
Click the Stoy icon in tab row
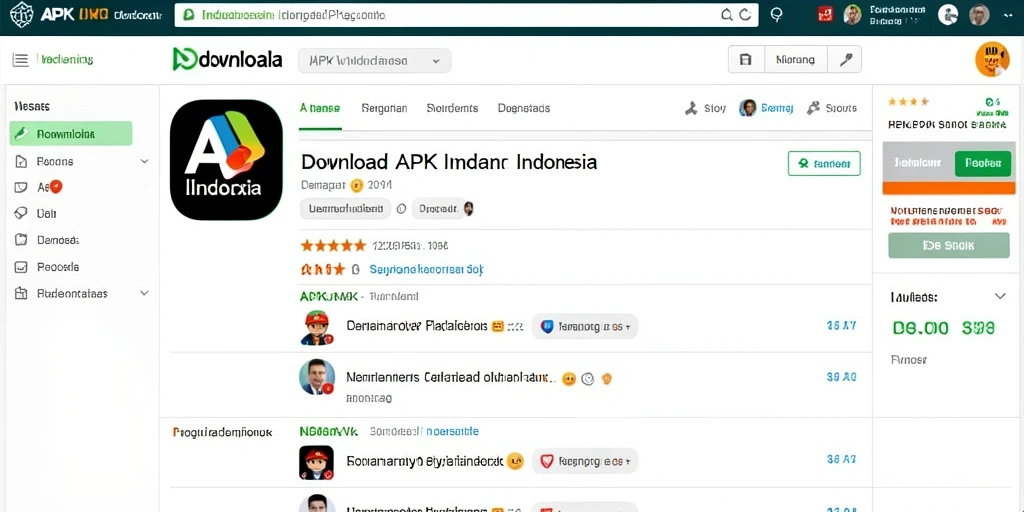[x=690, y=108]
